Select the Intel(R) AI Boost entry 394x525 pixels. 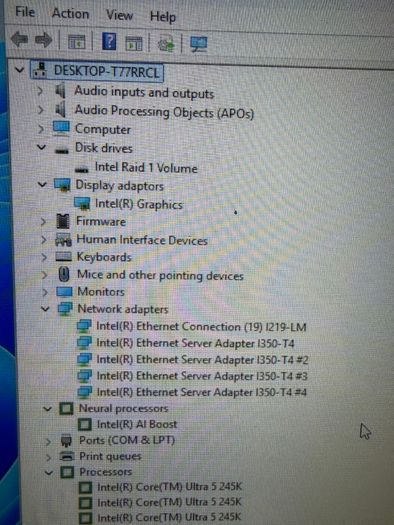tap(137, 425)
